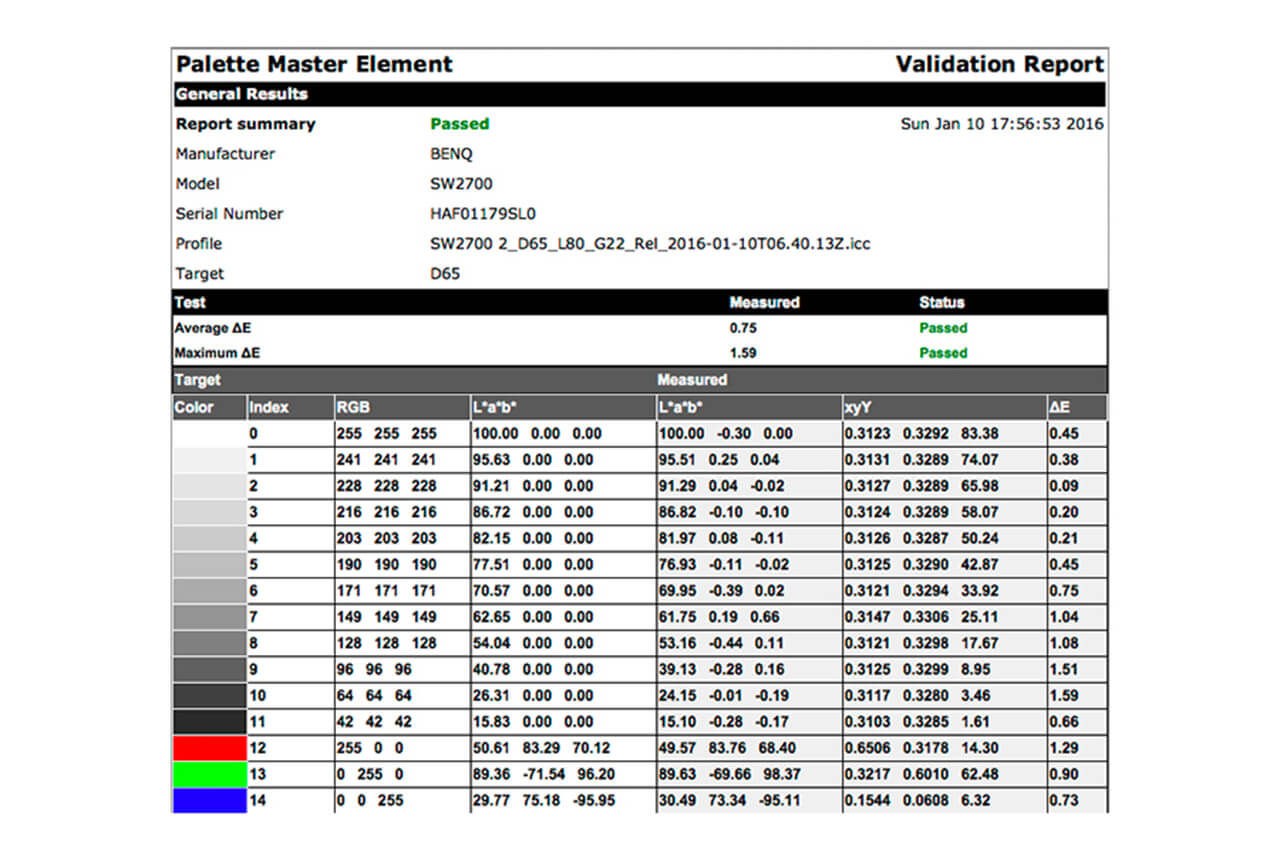Viewport: 1280px width, 860px height.
Task: Click the General Results section bar
Action: (x=640, y=94)
